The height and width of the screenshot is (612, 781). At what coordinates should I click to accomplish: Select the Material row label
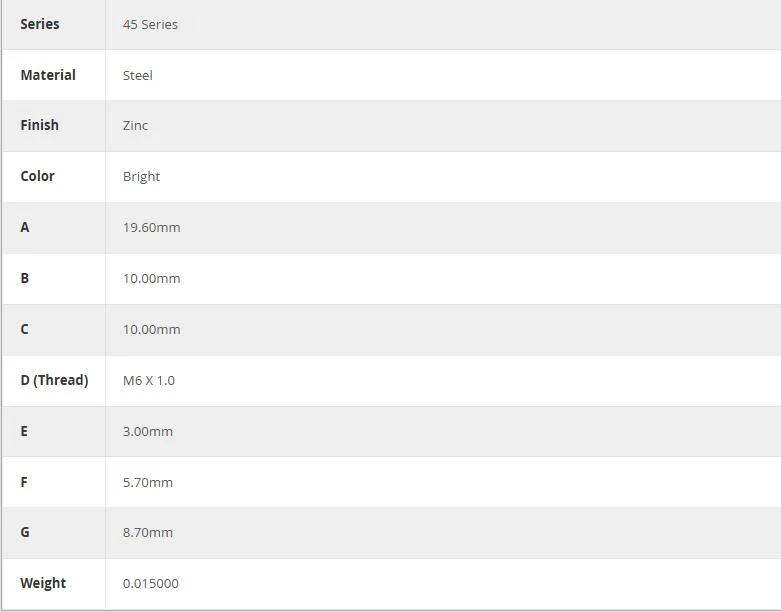48,75
